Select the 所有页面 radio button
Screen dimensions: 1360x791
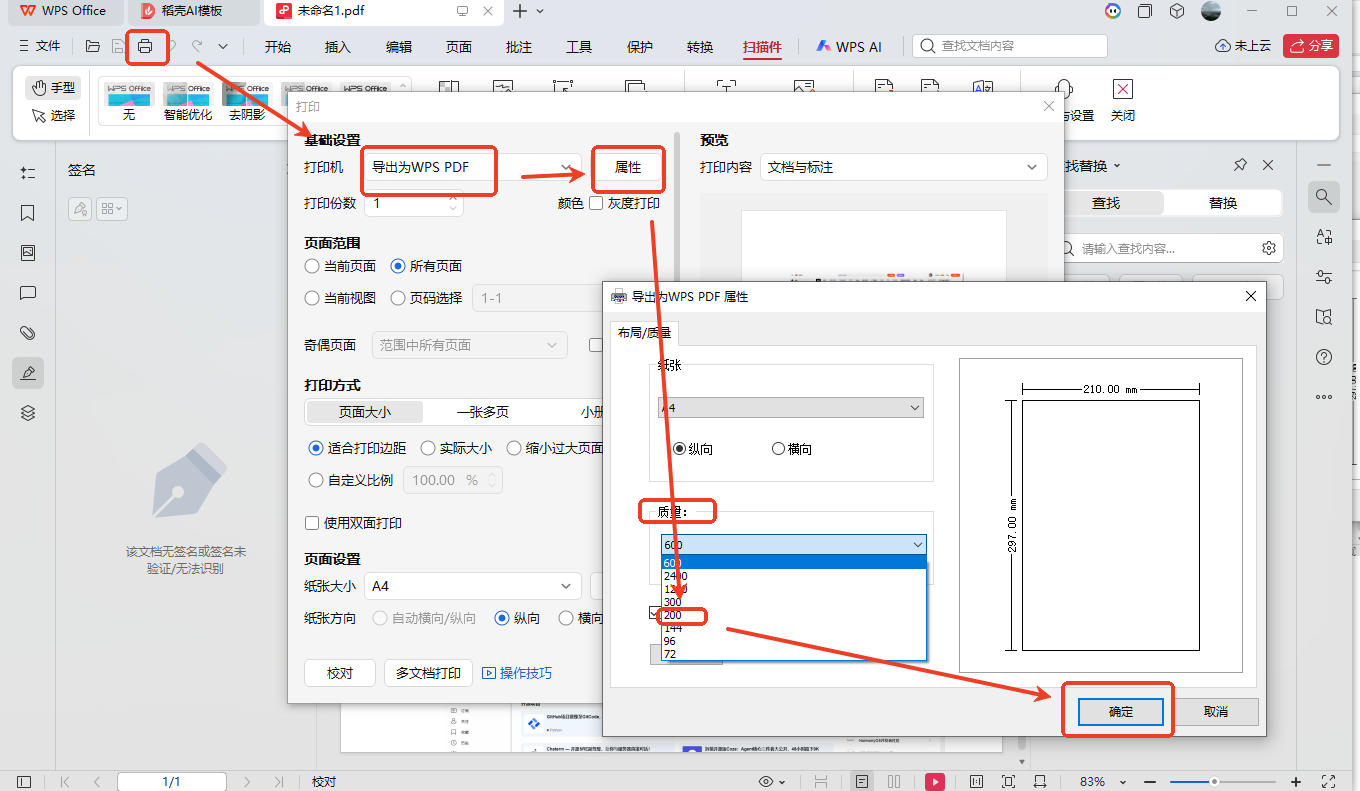(x=397, y=266)
